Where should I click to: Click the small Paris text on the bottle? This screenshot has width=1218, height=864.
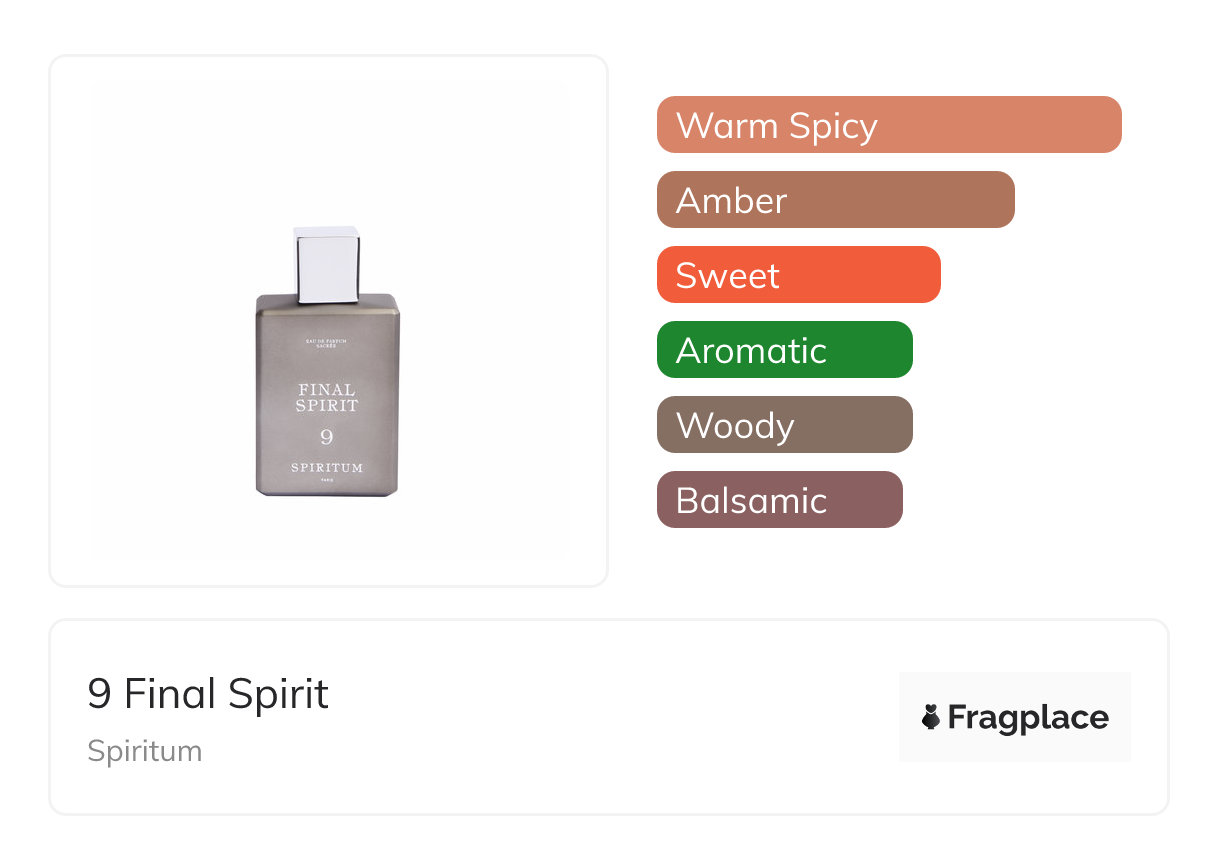(x=327, y=482)
